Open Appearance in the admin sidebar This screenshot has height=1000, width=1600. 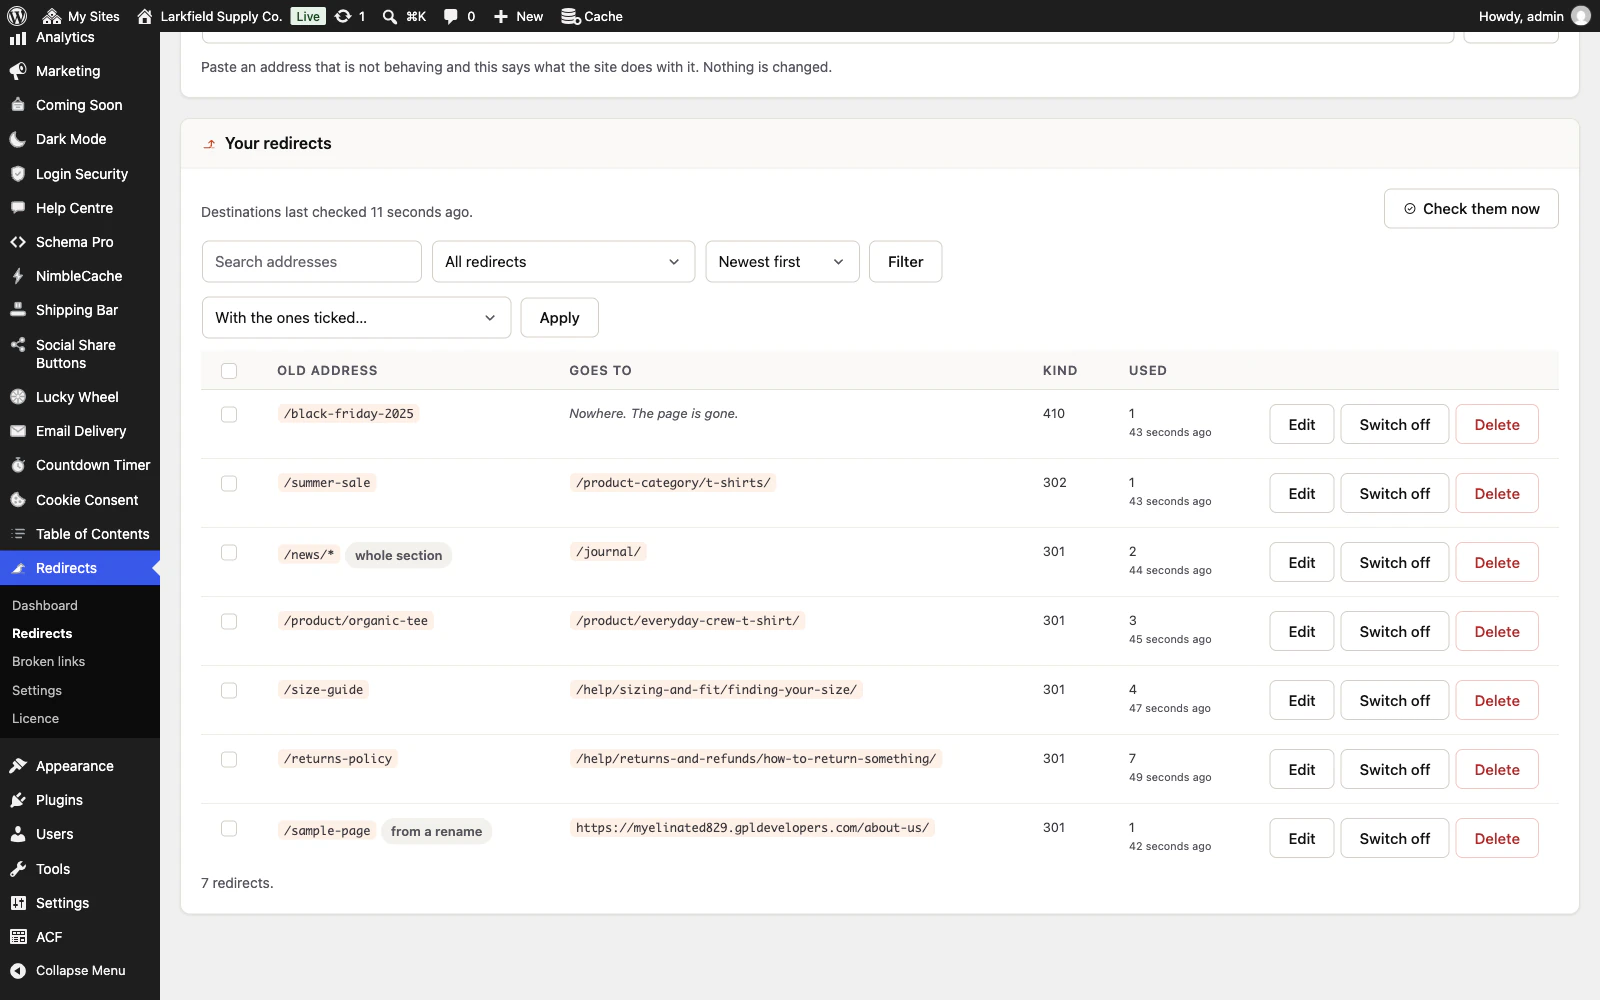click(75, 766)
